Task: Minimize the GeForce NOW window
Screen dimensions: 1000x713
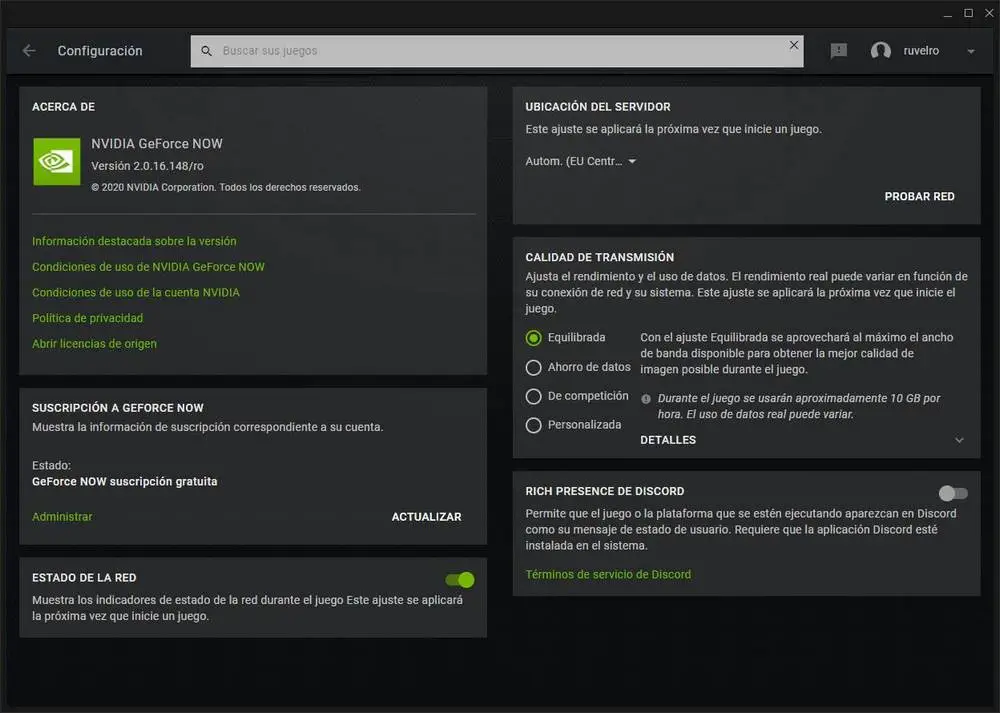Action: point(948,13)
